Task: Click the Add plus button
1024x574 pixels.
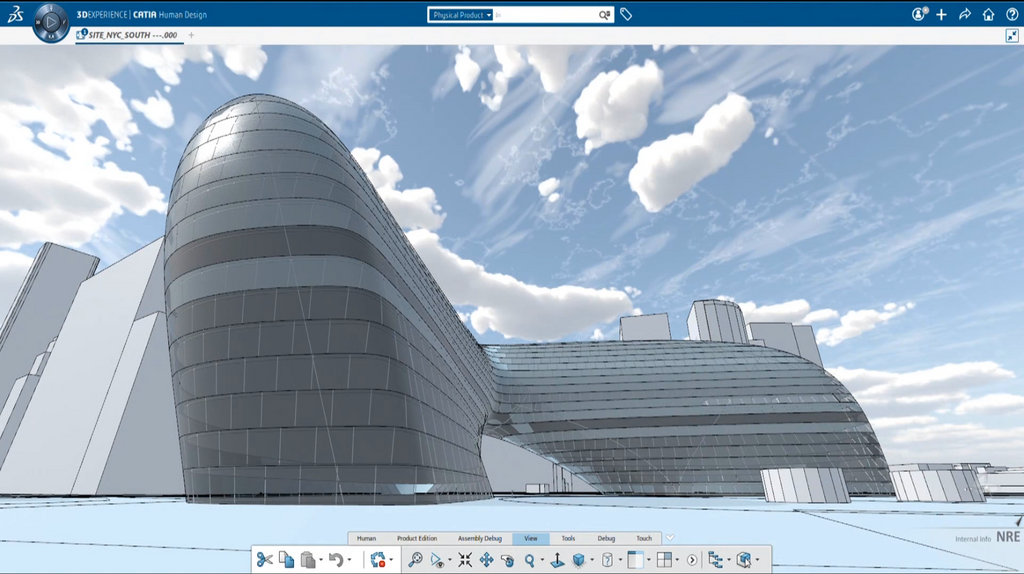Action: click(941, 15)
